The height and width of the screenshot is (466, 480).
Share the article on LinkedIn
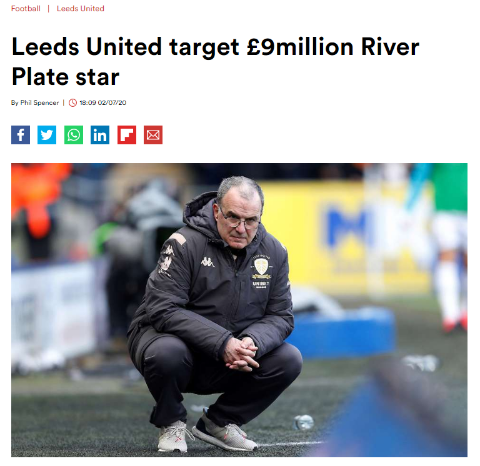[100, 135]
